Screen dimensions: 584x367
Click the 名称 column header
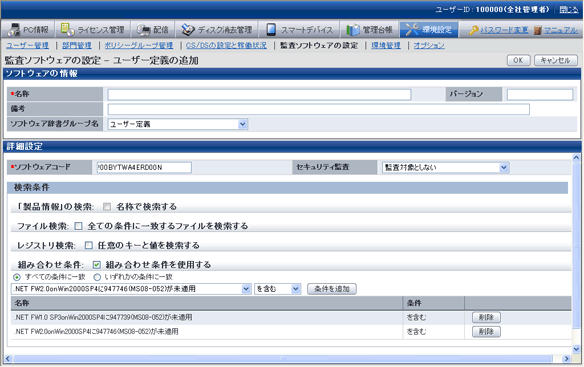click(207, 303)
